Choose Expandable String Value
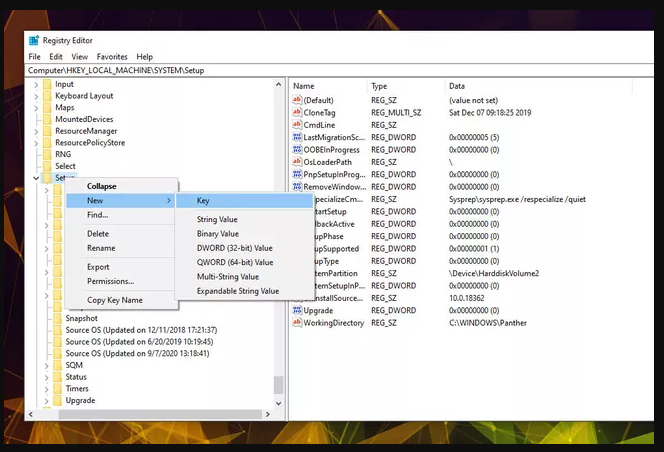Viewport: 664px width, 452px height. point(244,291)
